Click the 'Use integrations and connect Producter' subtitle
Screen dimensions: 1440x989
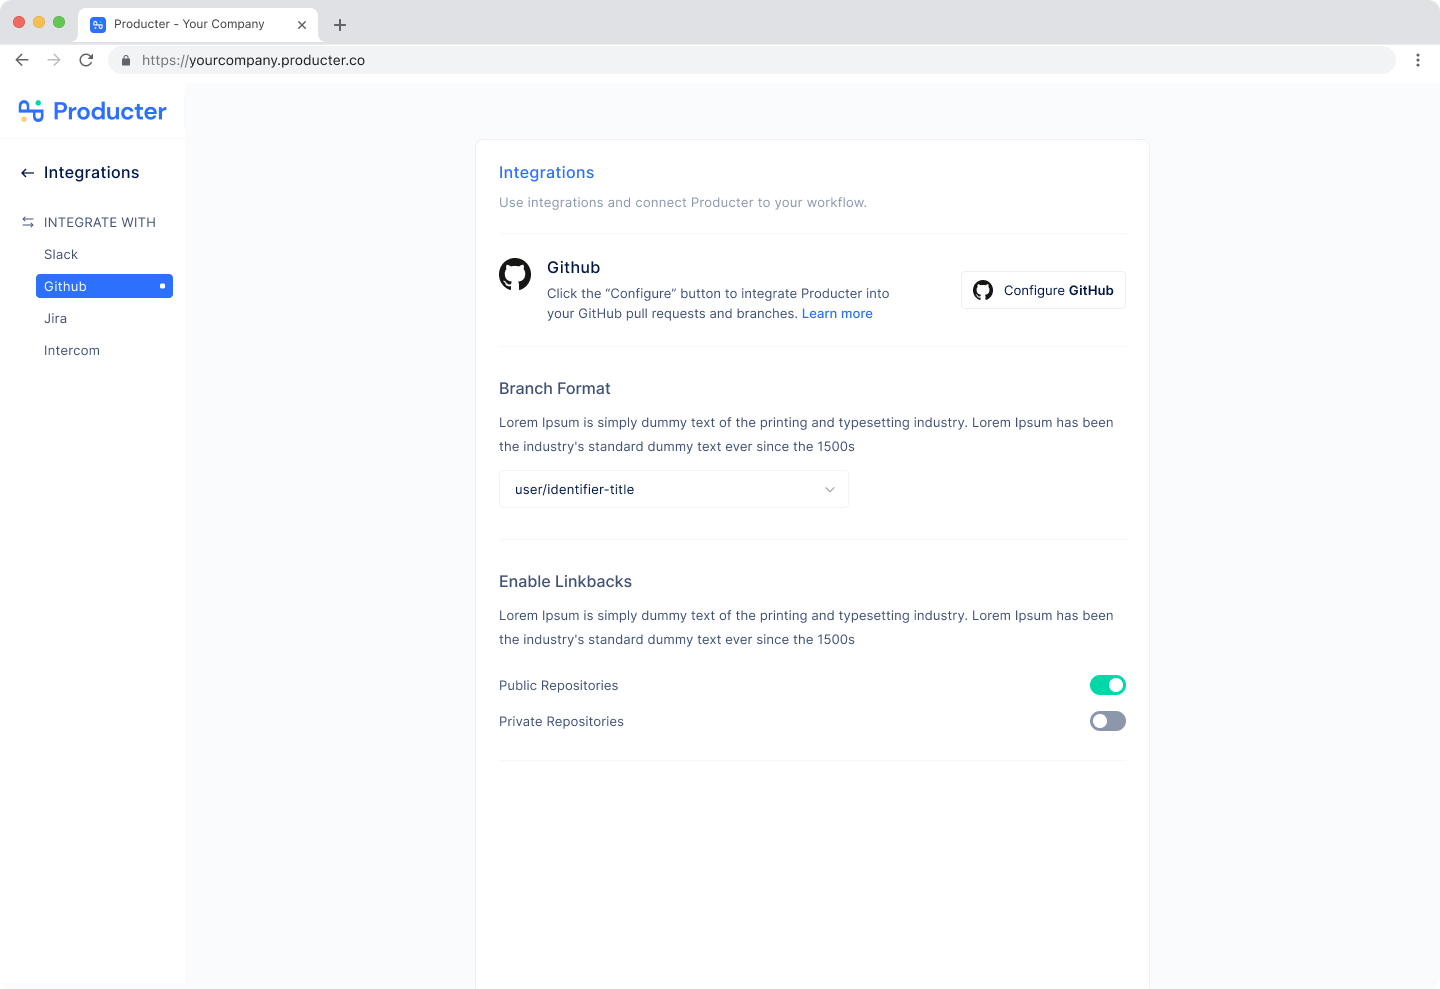tap(683, 202)
